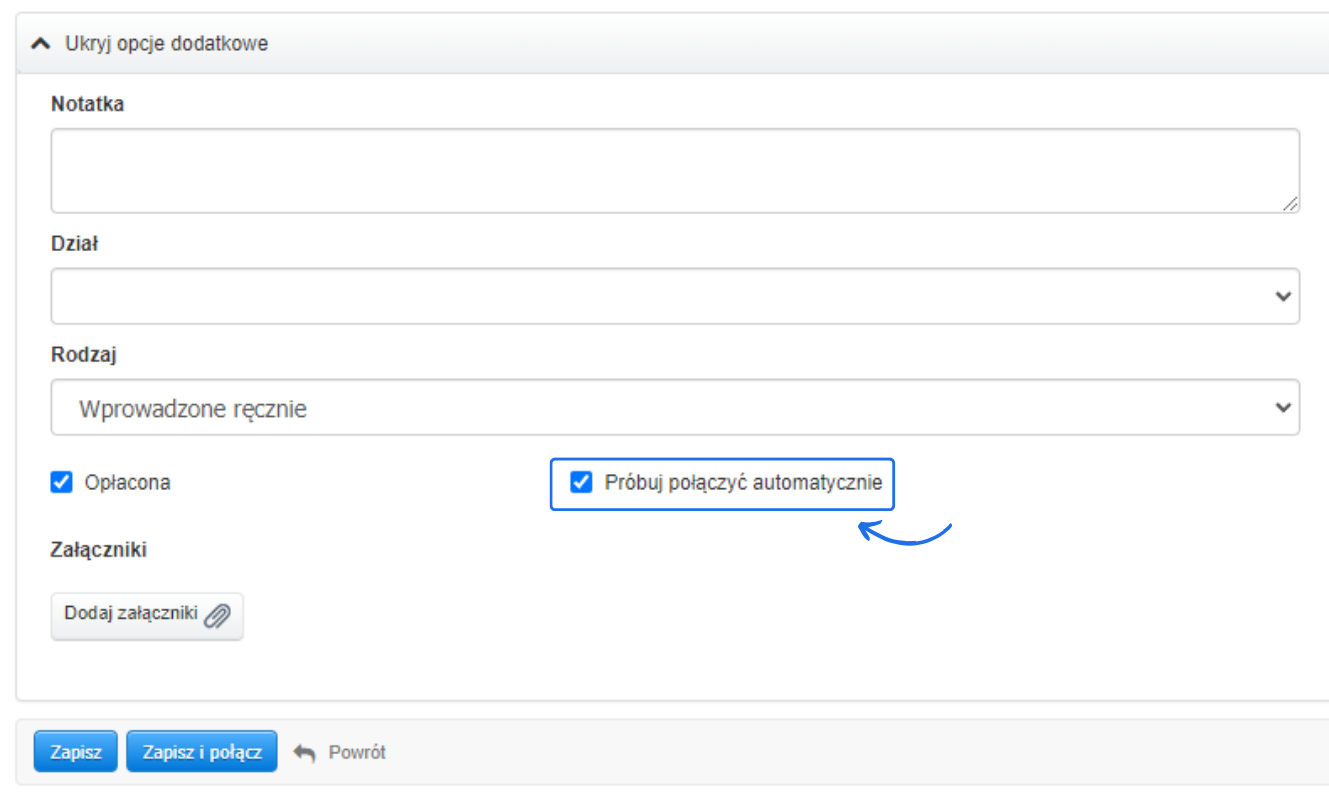This screenshot has height=798, width=1329.
Task: Disable the Próbuj połączyć automatycznie checkbox
Action: tap(581, 483)
